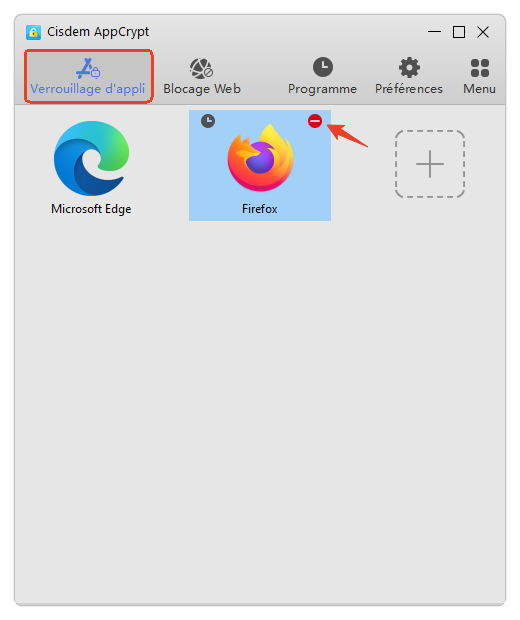Select the Microsoft Edge app icon
Image resolution: width=520 pixels, height=620 pixels.
pos(91,158)
